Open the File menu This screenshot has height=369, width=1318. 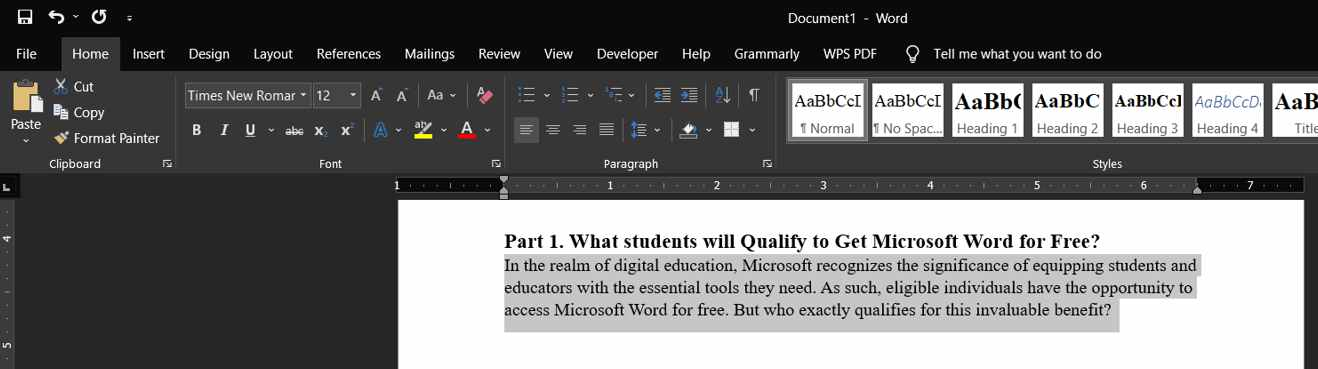[26, 54]
